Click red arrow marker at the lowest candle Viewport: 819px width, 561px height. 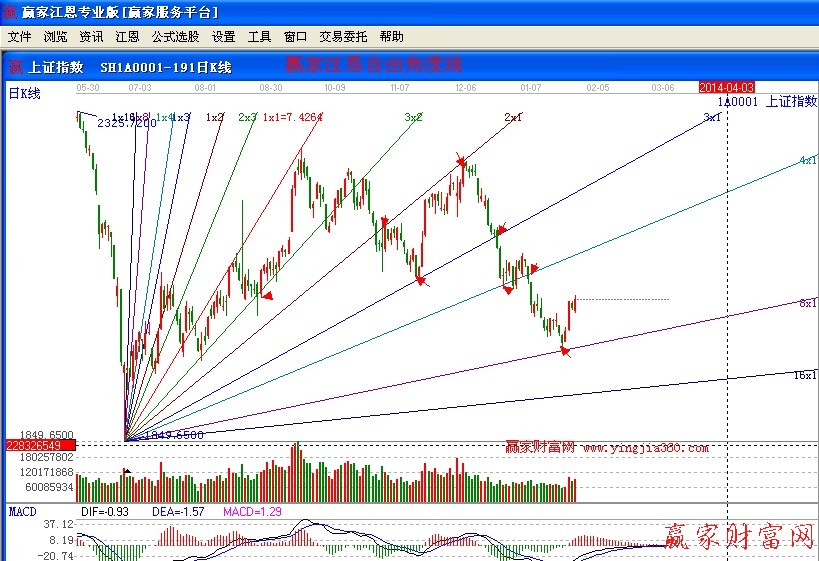point(565,350)
